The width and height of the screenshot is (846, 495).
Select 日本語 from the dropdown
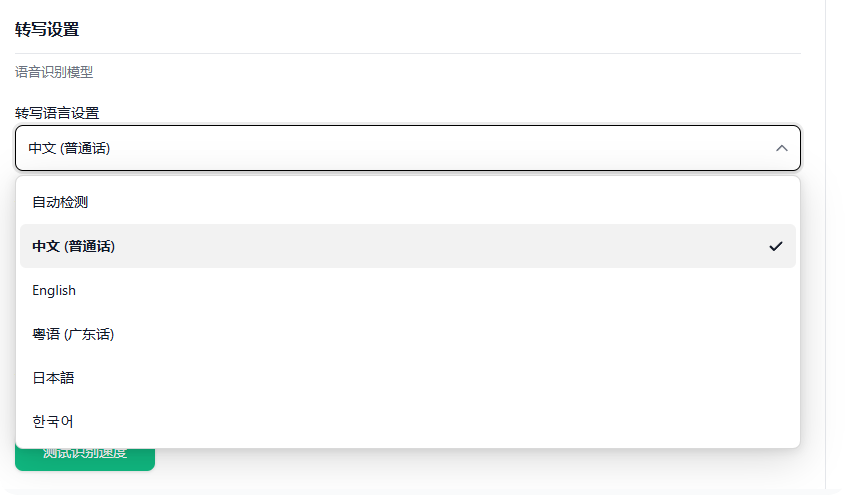click(53, 378)
